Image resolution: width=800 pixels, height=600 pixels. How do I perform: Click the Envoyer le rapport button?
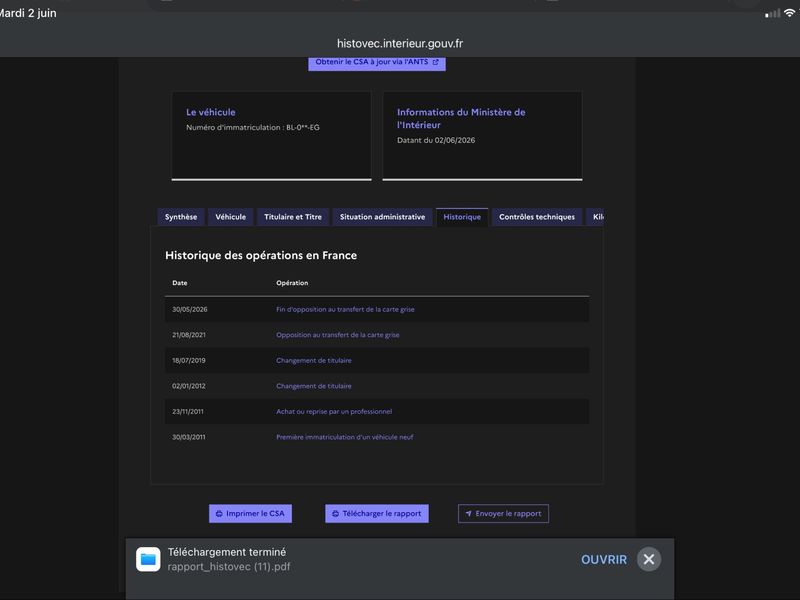(x=503, y=513)
